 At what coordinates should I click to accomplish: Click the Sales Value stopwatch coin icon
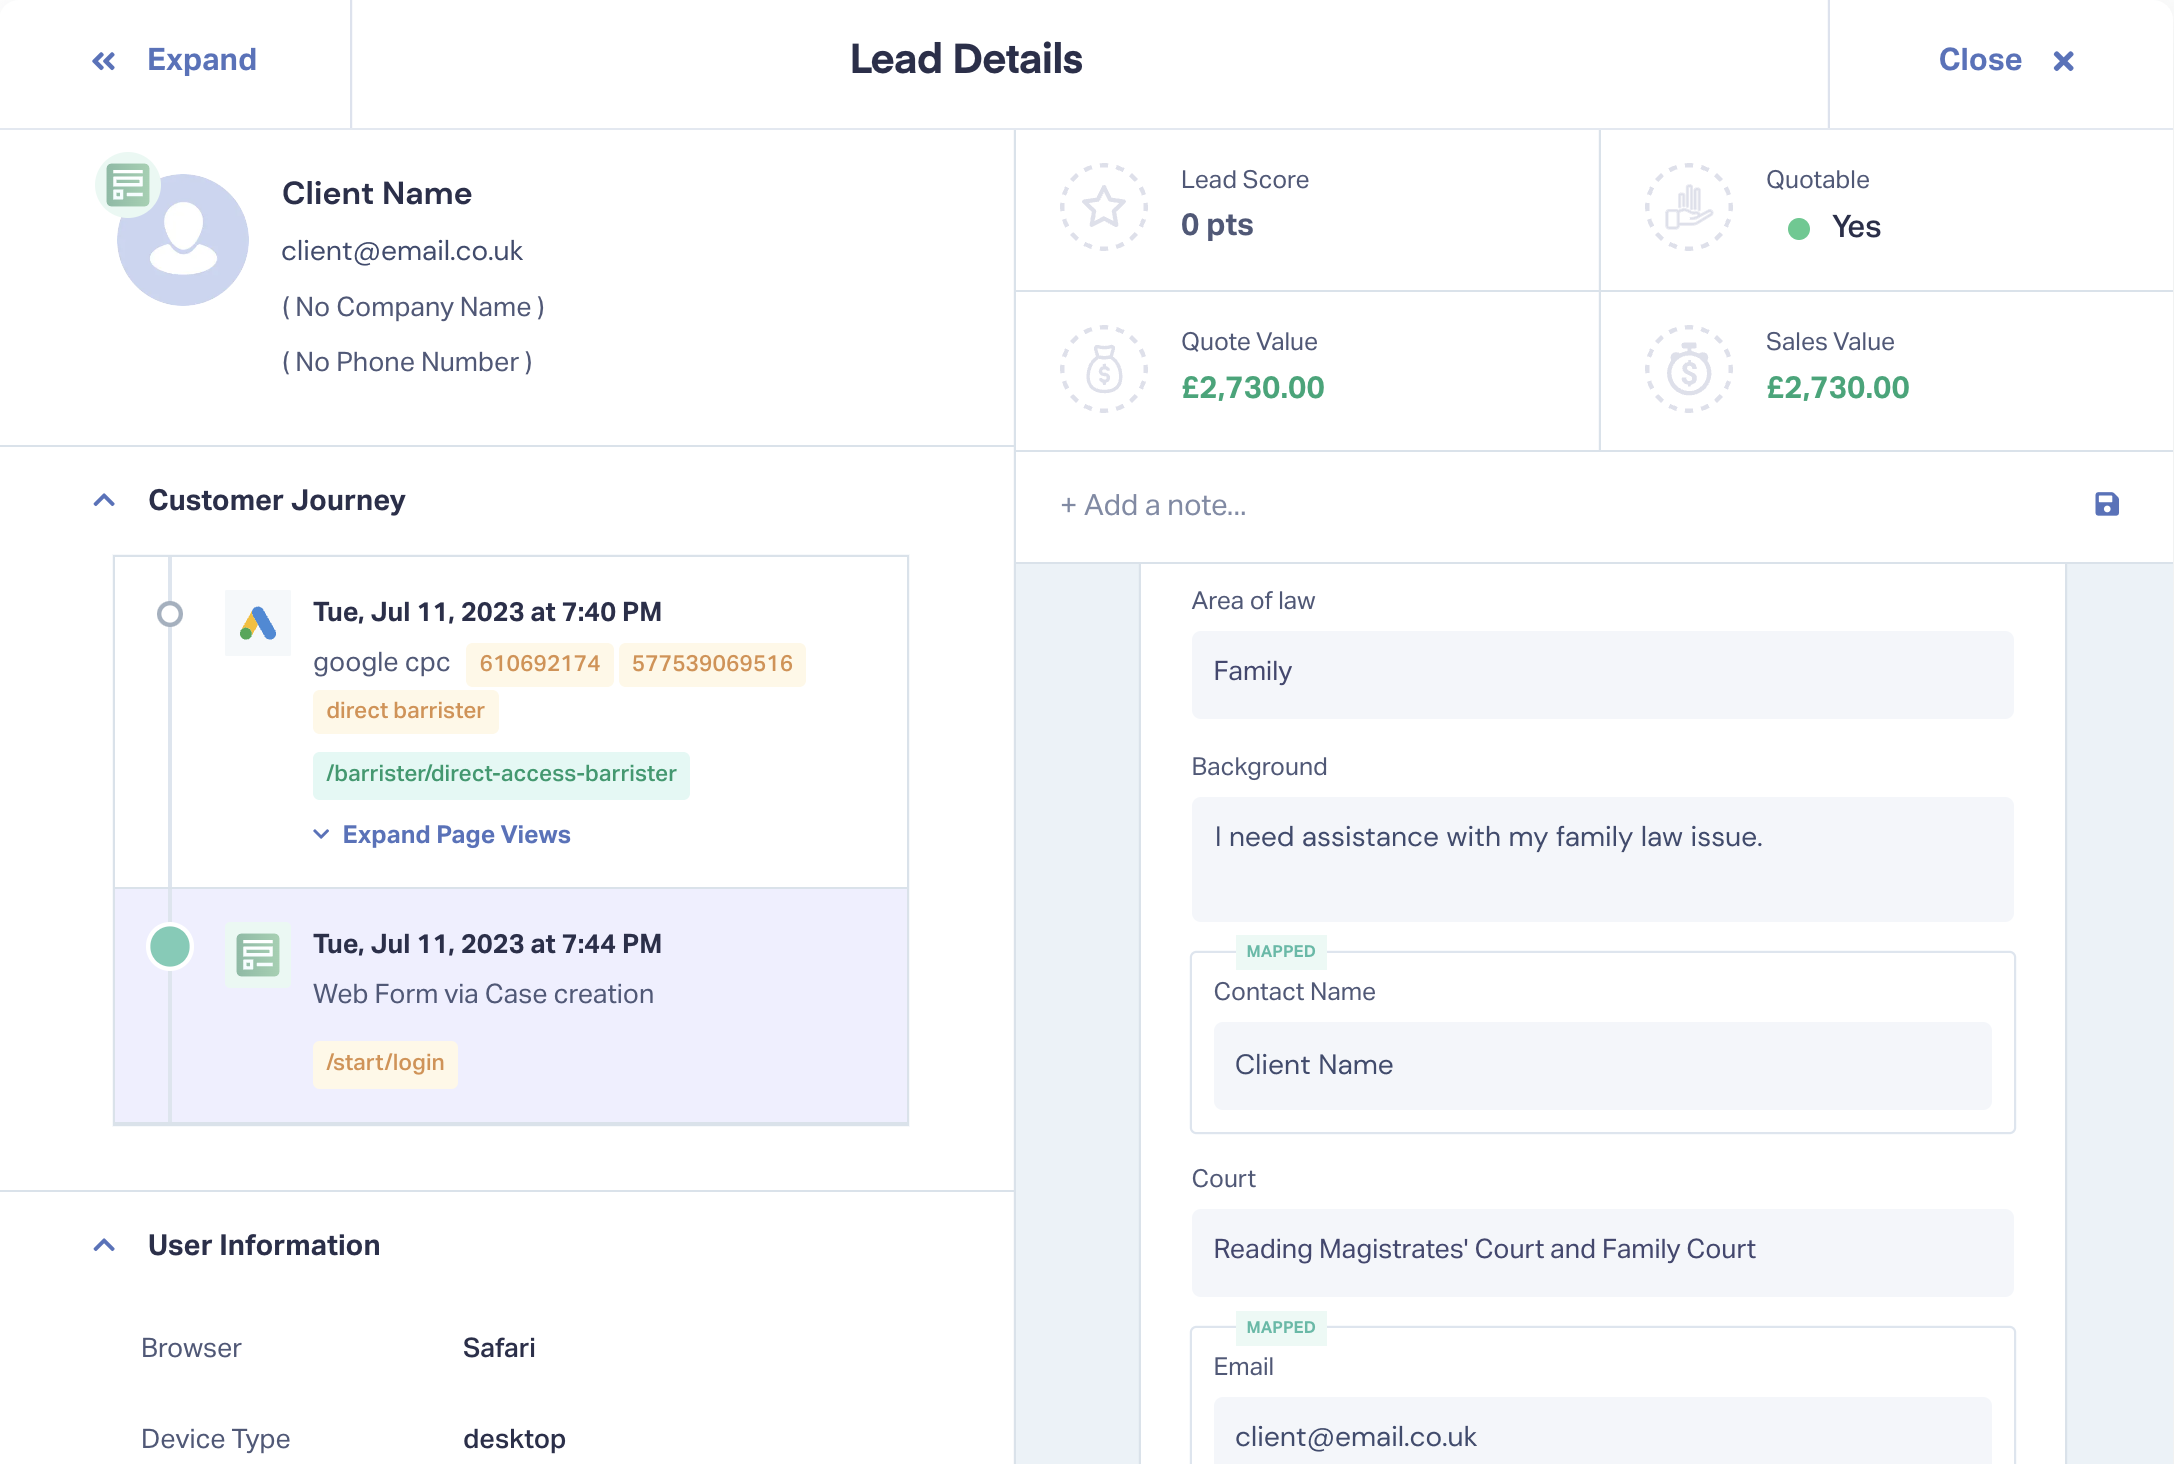click(1688, 369)
